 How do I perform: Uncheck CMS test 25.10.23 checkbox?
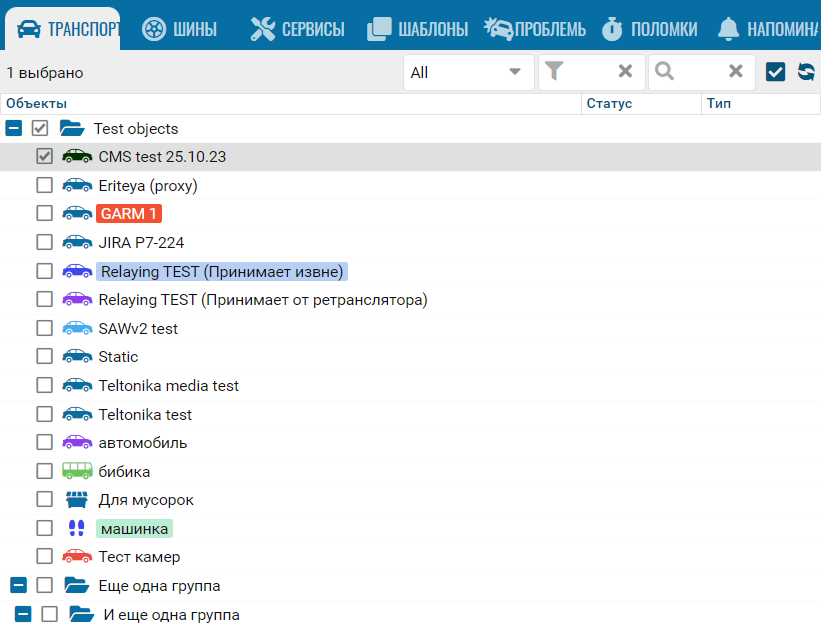coord(45,156)
